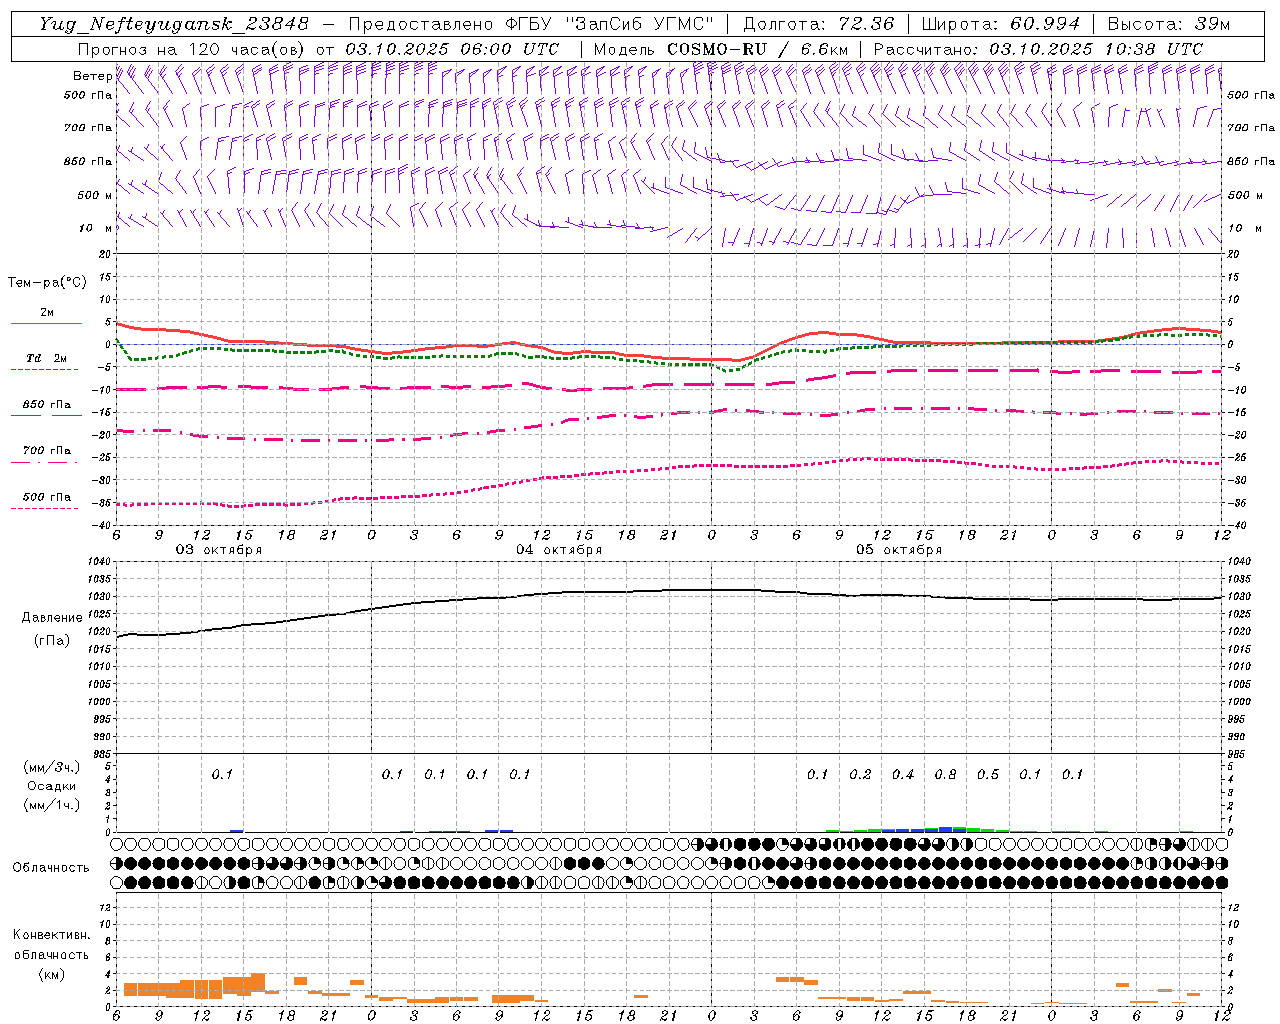The height and width of the screenshot is (1024, 1280).
Task: Click the (мм/1ч.) precipitation unit label
Action: [x=52, y=805]
